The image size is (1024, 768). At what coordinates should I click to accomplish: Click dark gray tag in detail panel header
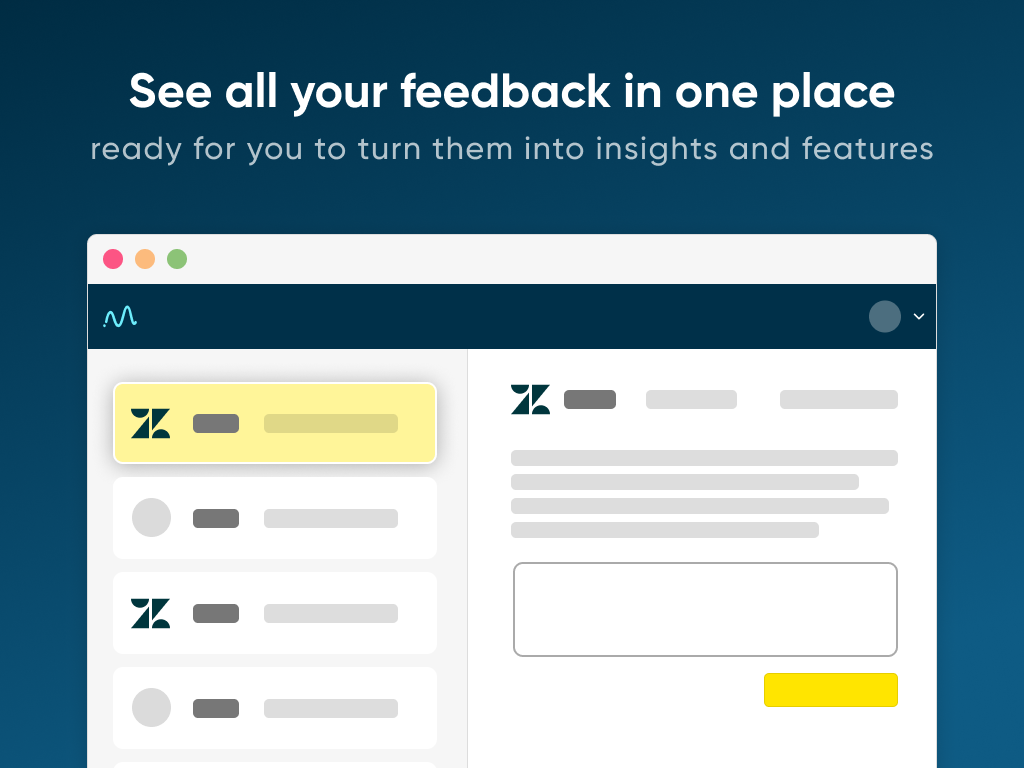tap(590, 400)
